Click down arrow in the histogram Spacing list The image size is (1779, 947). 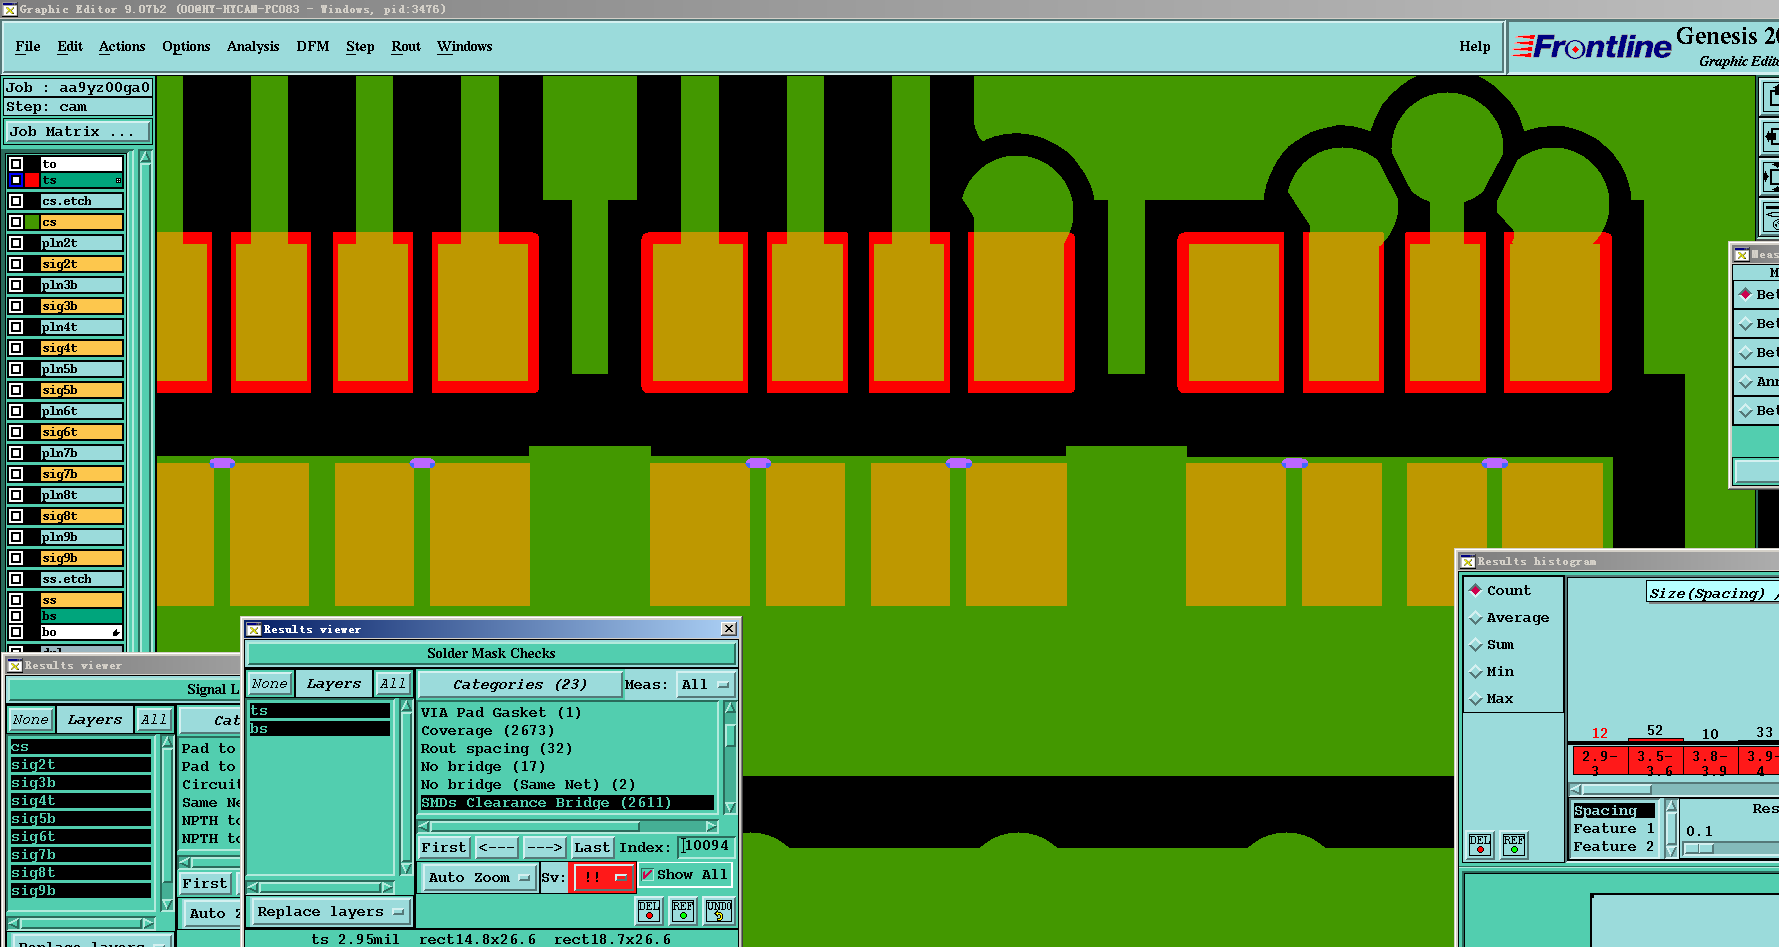point(1670,851)
